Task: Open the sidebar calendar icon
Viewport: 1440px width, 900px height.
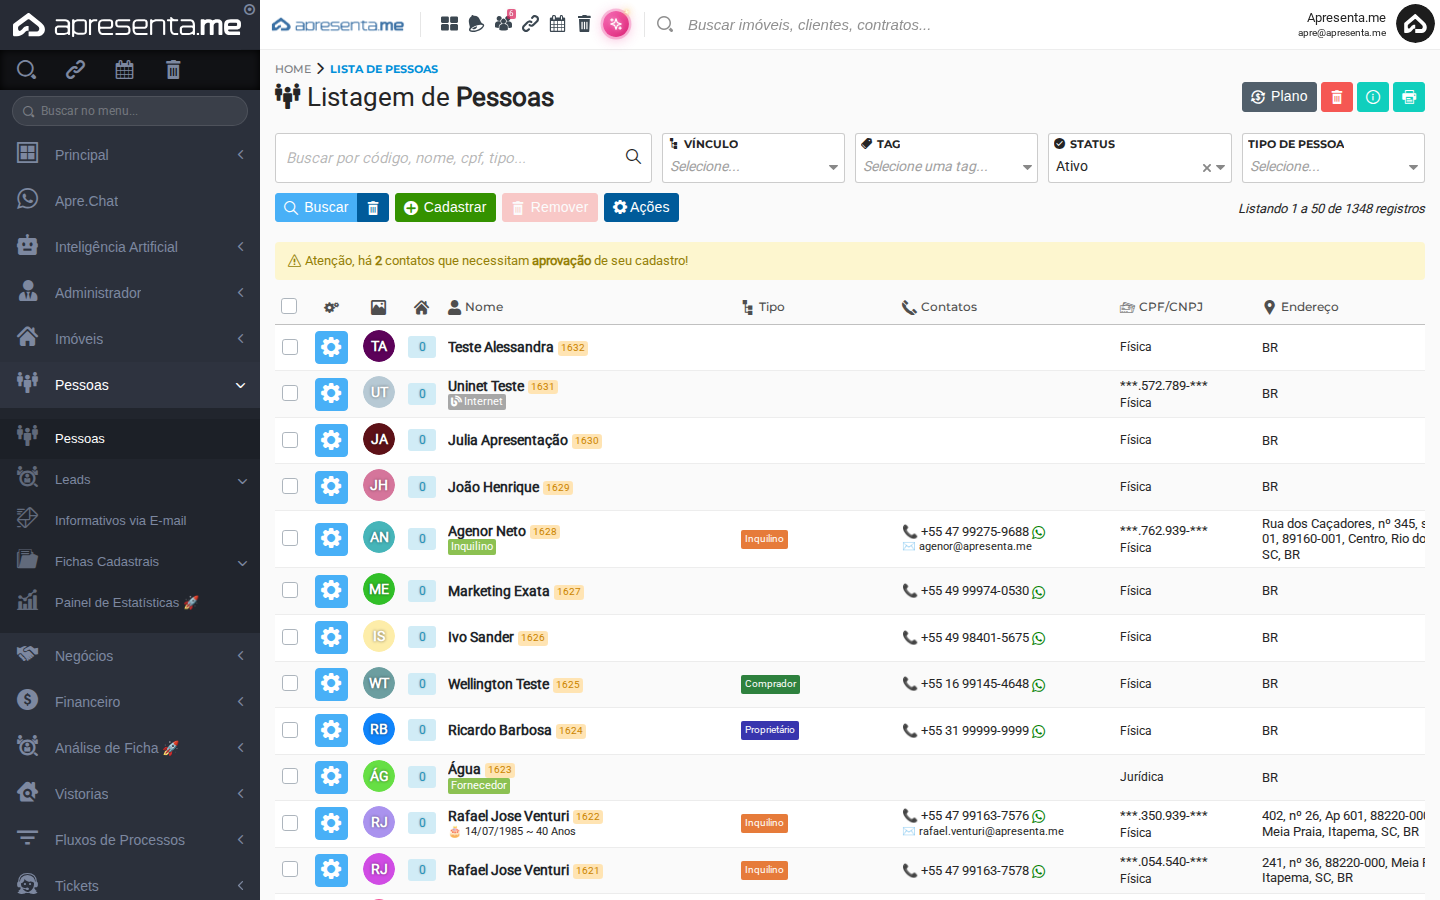Action: (124, 70)
